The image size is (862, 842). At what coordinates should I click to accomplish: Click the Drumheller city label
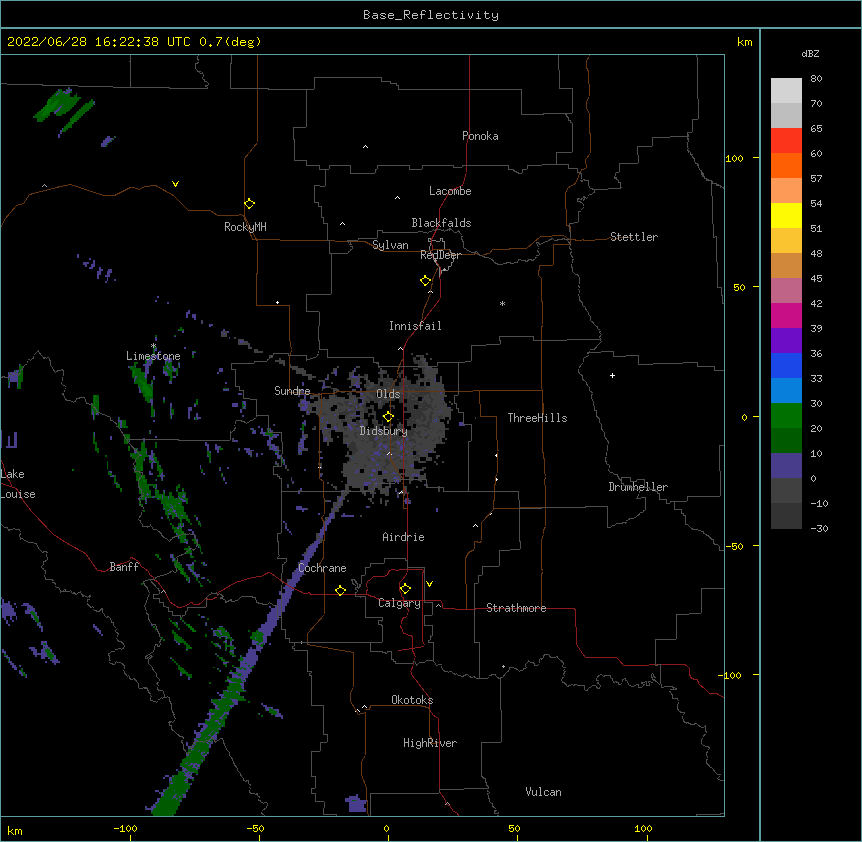click(638, 487)
